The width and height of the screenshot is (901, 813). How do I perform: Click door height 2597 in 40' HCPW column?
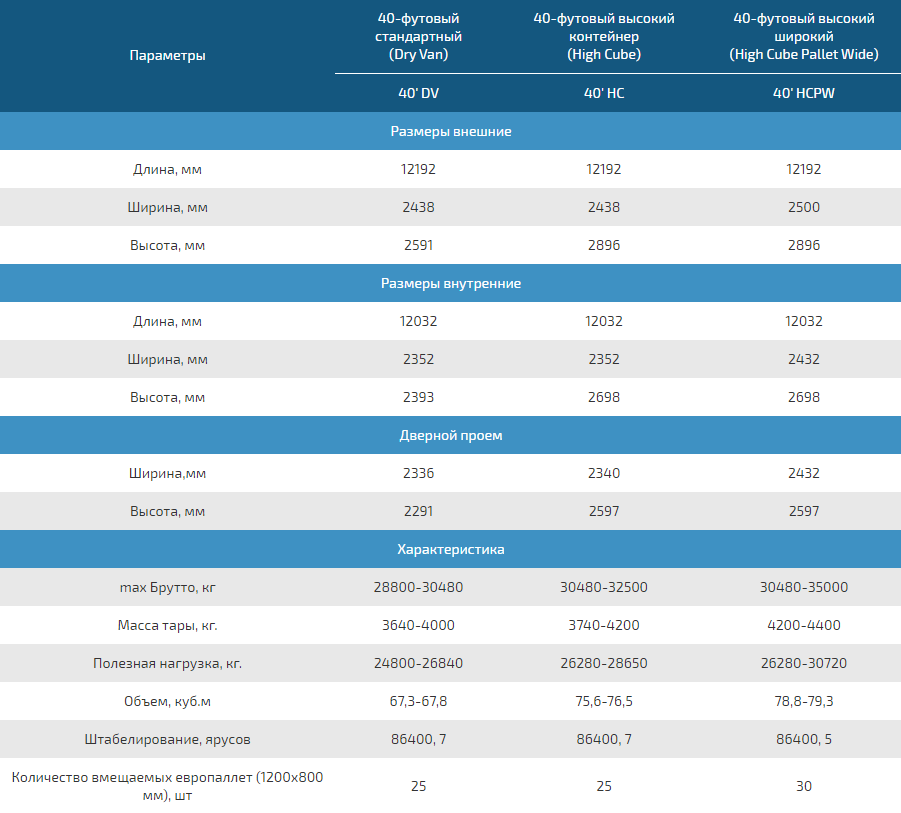click(804, 511)
